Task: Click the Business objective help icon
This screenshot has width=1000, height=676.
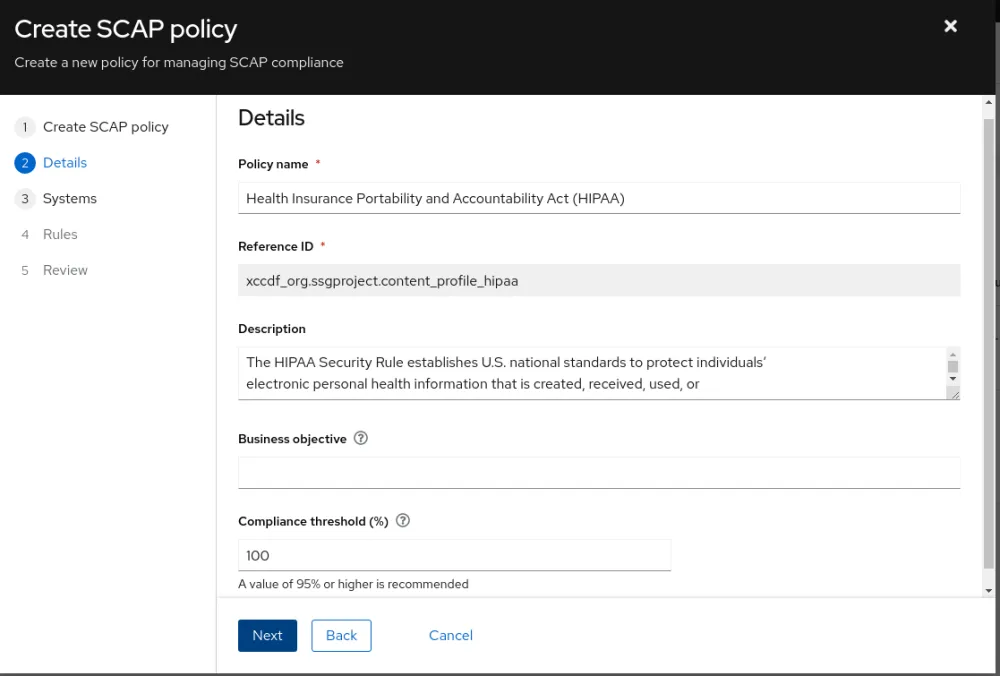Action: point(361,438)
